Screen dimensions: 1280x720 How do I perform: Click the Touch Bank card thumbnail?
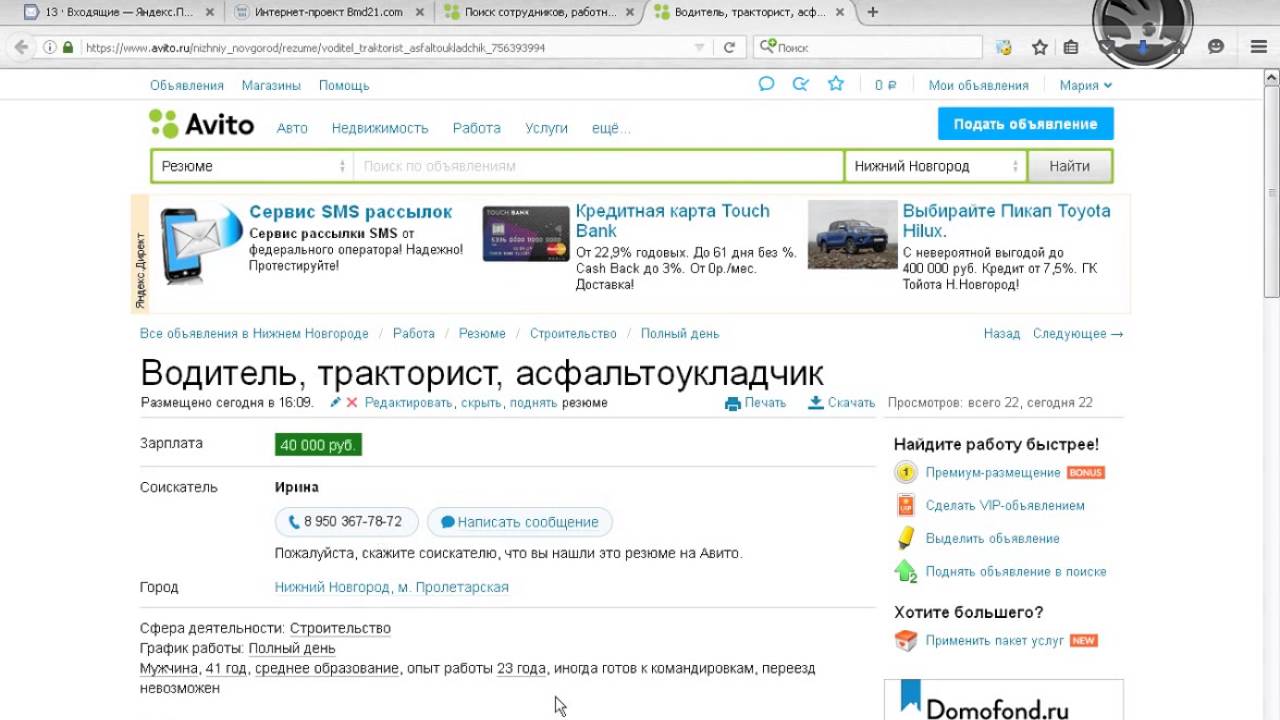526,234
